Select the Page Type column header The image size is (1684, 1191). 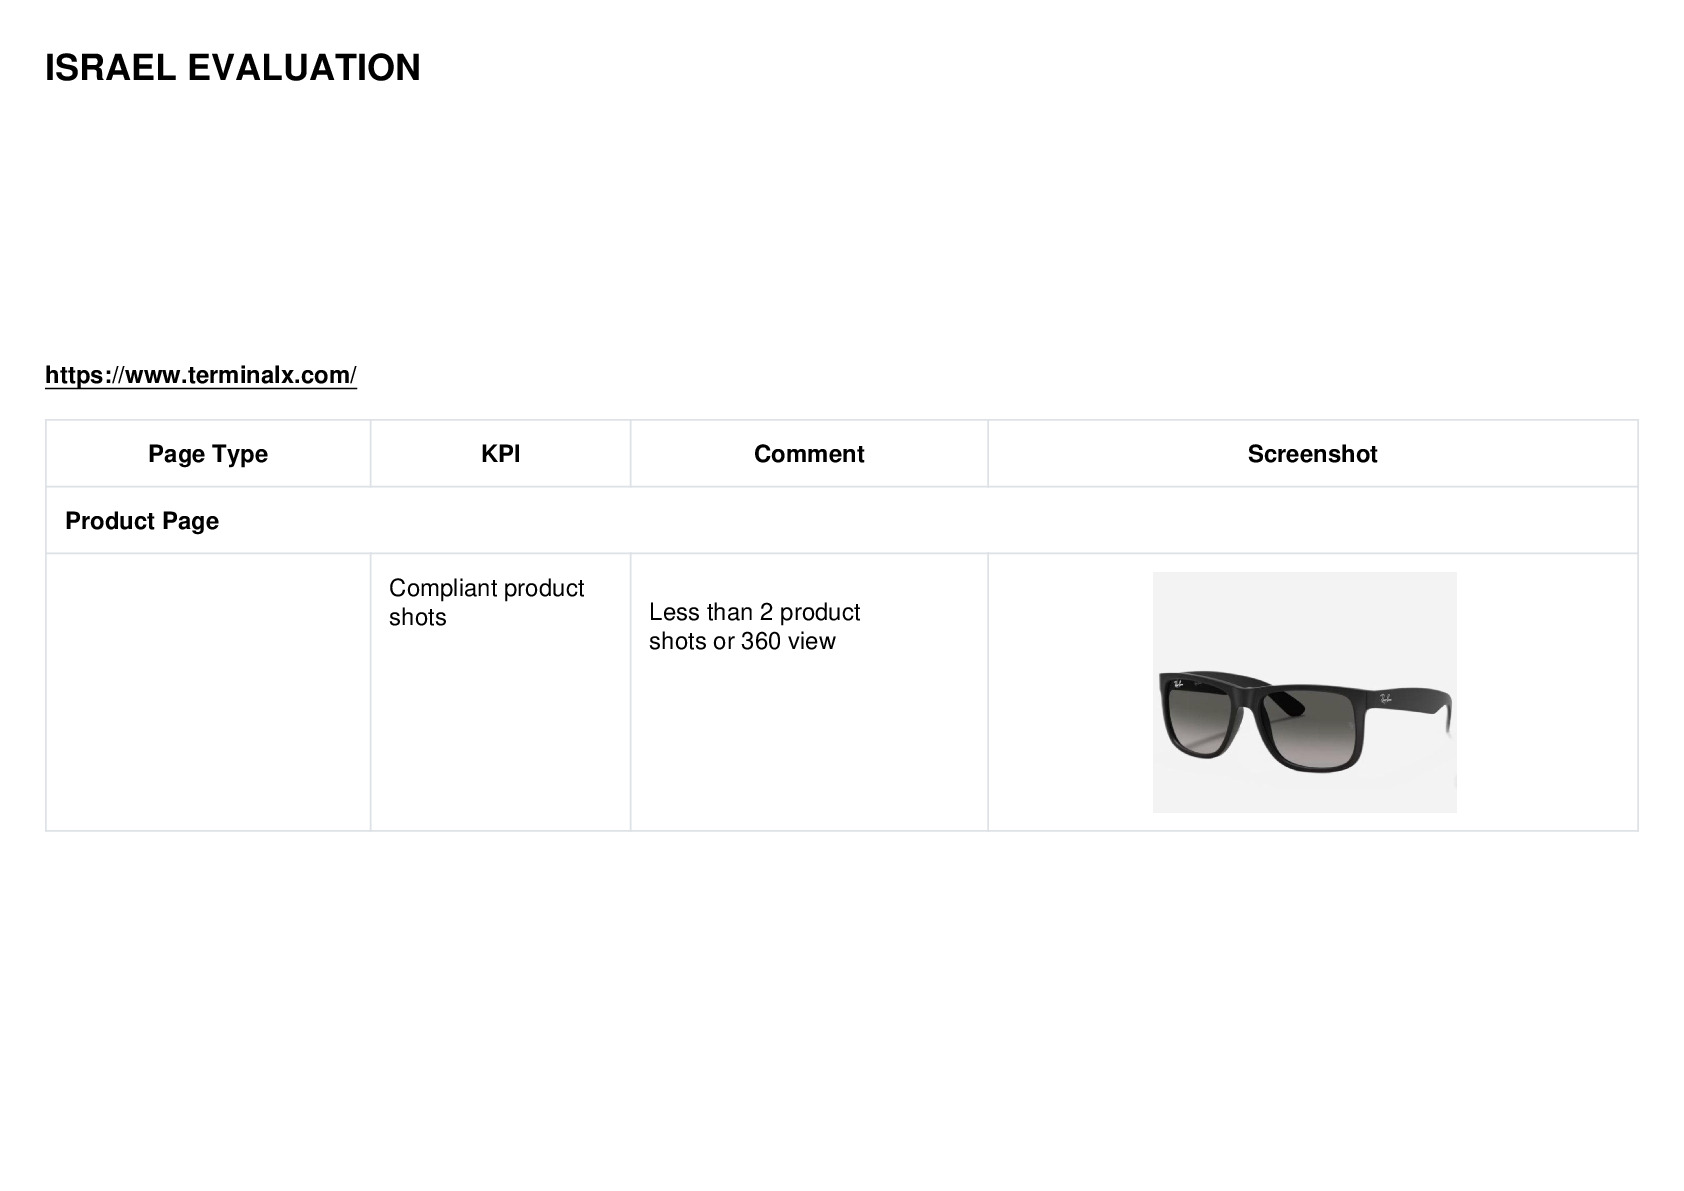(x=208, y=454)
